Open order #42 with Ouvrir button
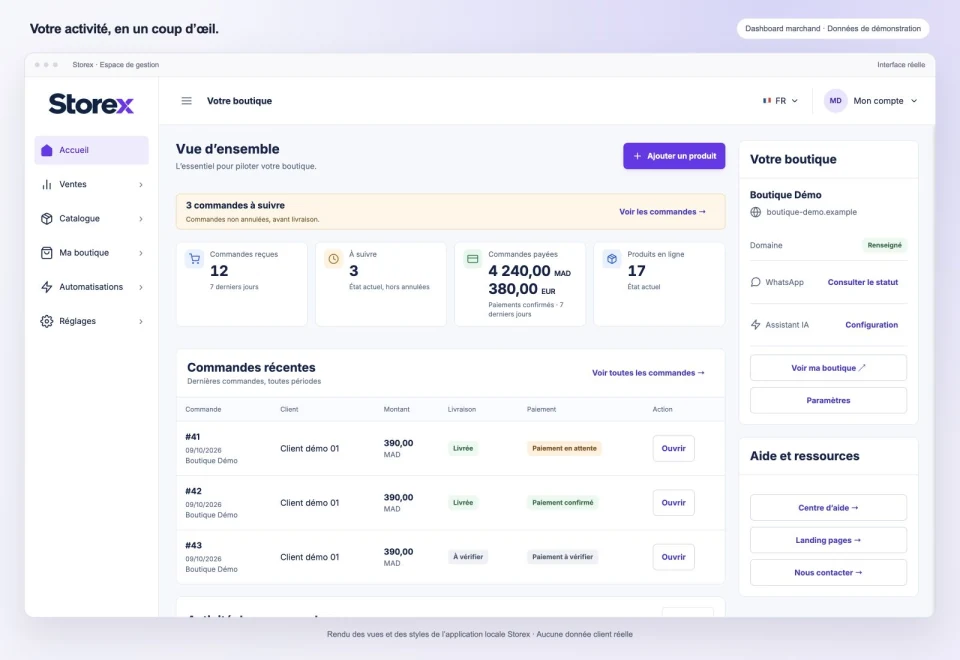Viewport: 960px width, 660px height. (x=673, y=503)
